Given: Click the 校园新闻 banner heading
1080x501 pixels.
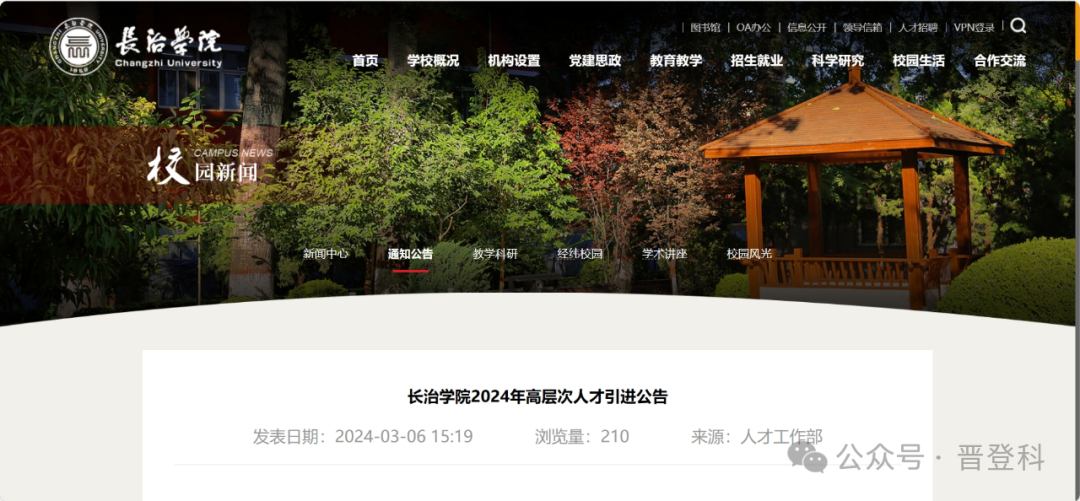Looking at the screenshot, I should point(204,167).
